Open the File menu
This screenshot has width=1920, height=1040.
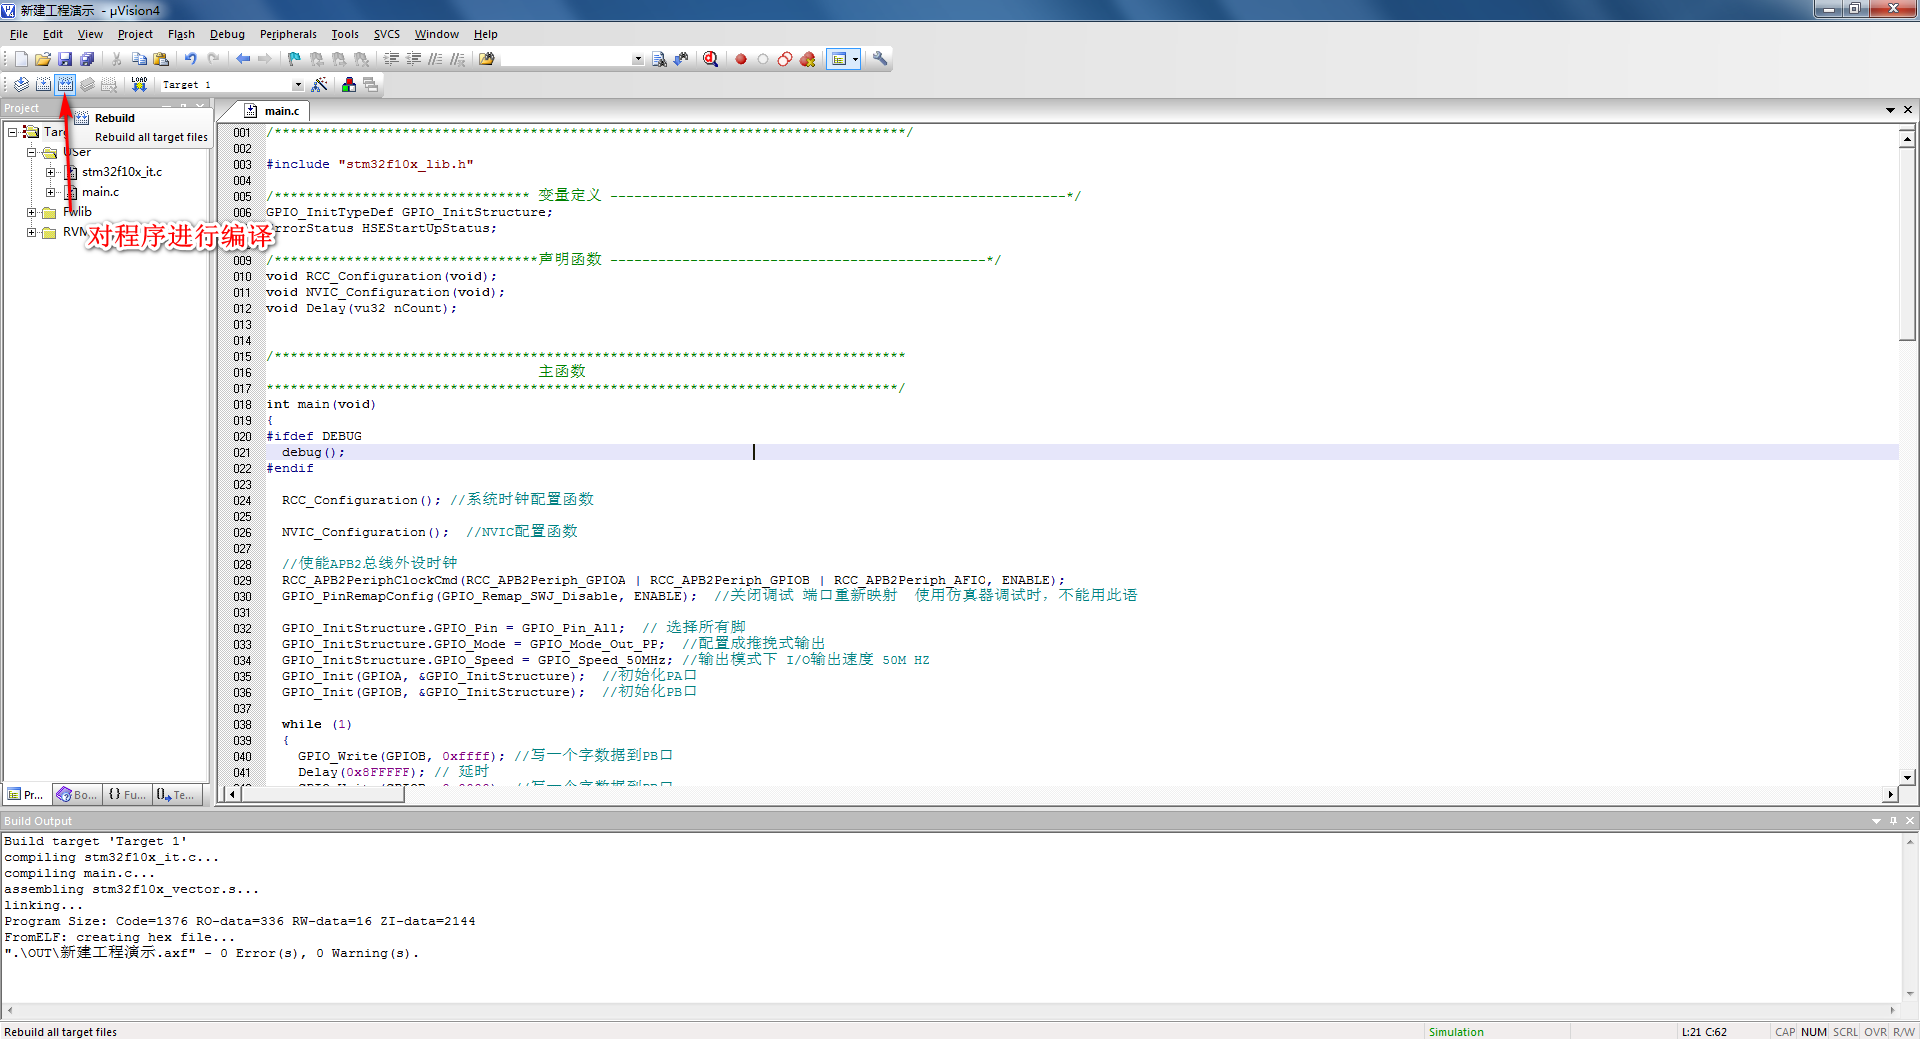pos(19,34)
